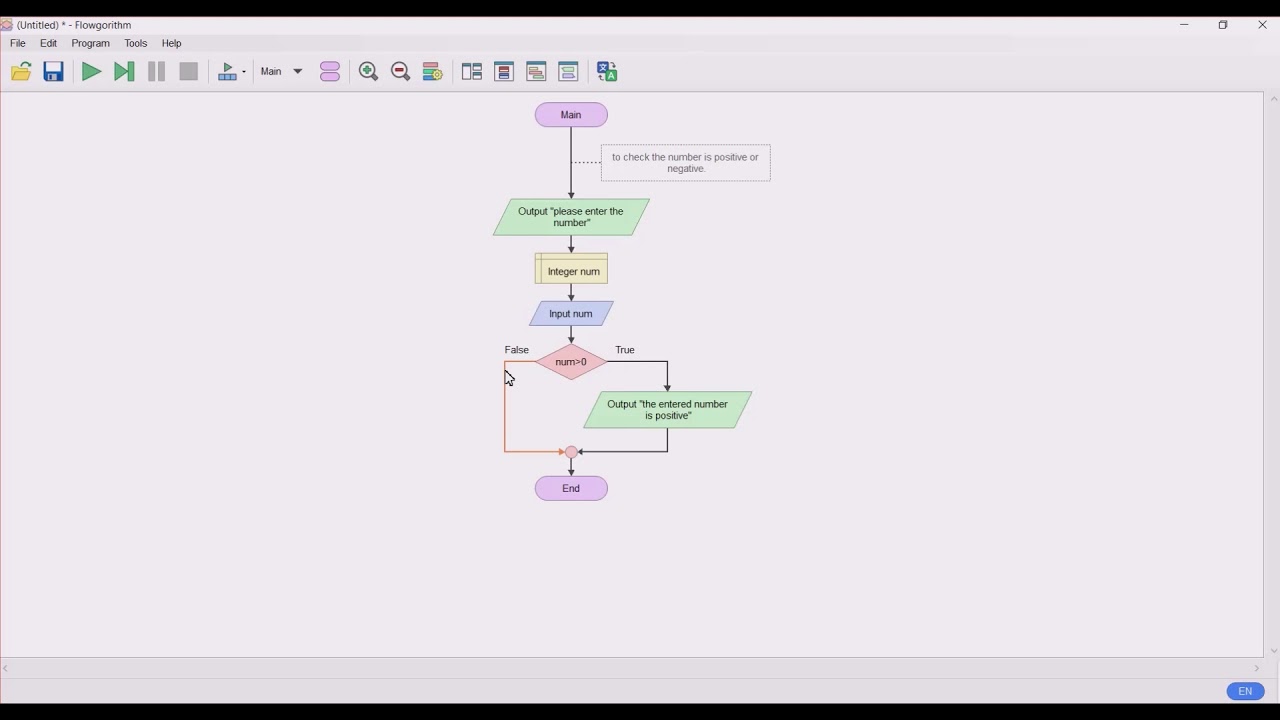Zoom out of the flowchart

pyautogui.click(x=400, y=71)
